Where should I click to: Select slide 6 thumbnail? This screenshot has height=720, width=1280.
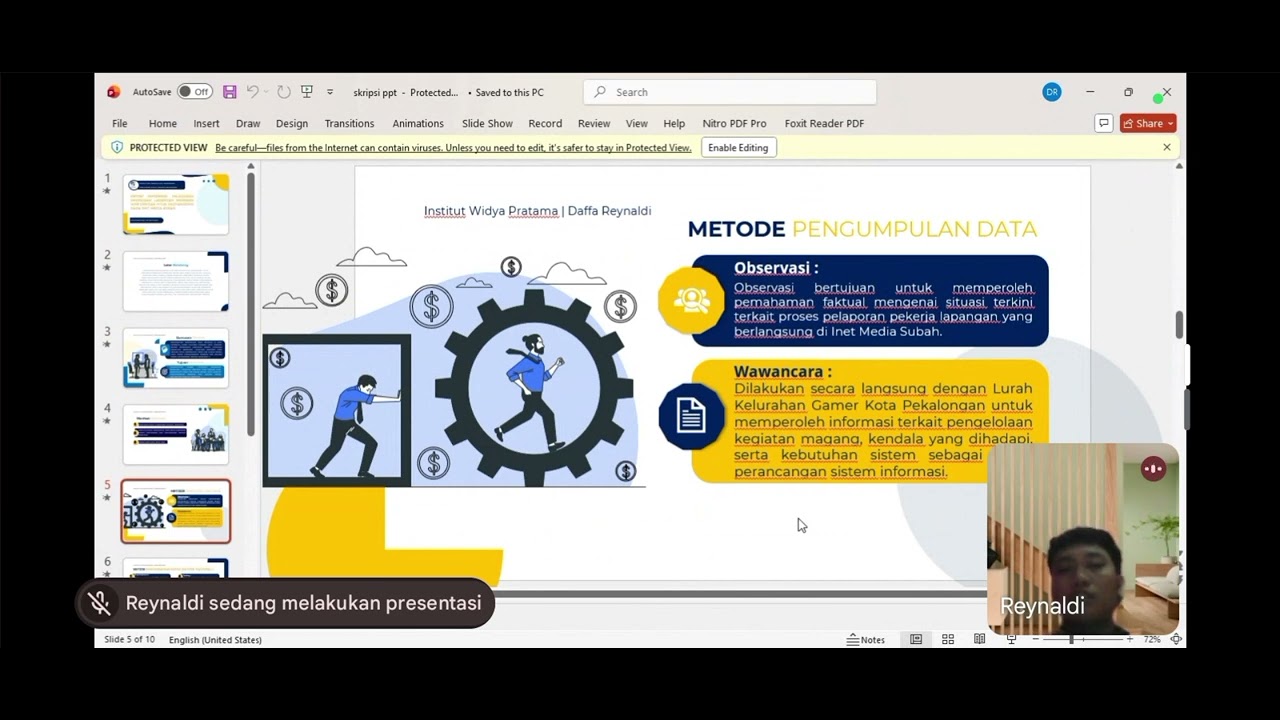[176, 568]
